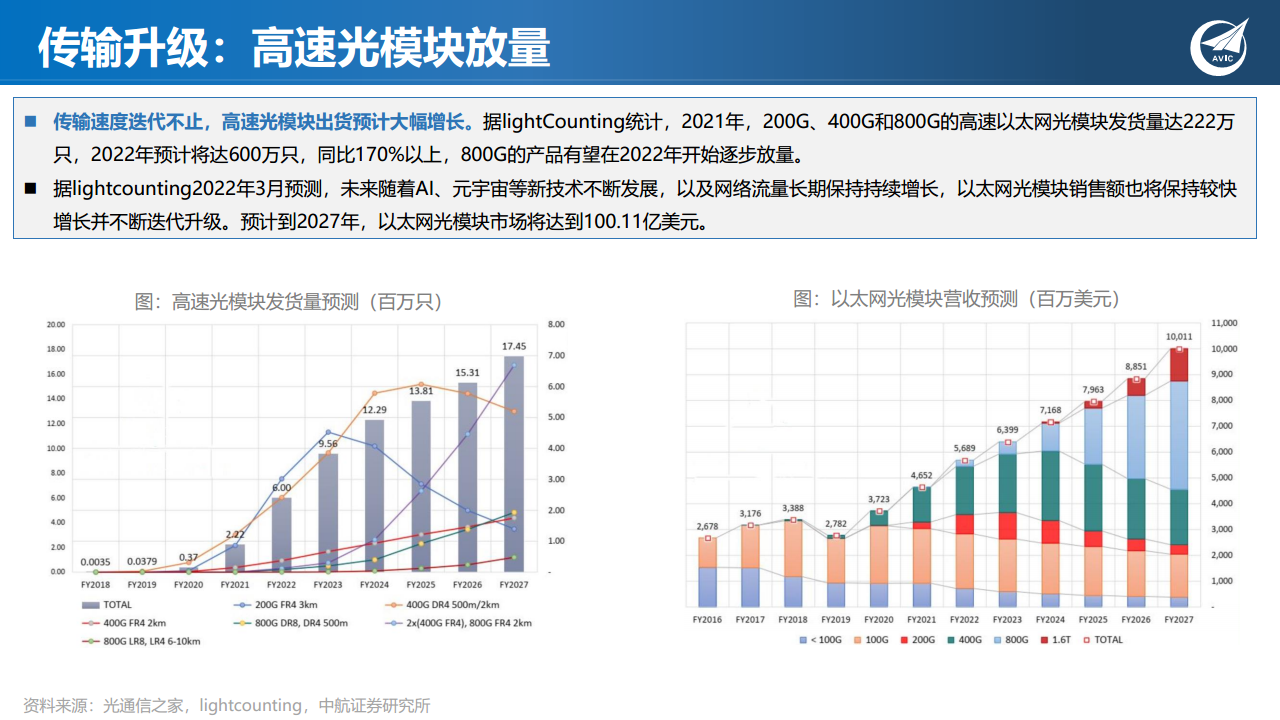Viewport: 1280px width, 720px height.
Task: Click the 6,399 revenue label
Action: 1007,430
